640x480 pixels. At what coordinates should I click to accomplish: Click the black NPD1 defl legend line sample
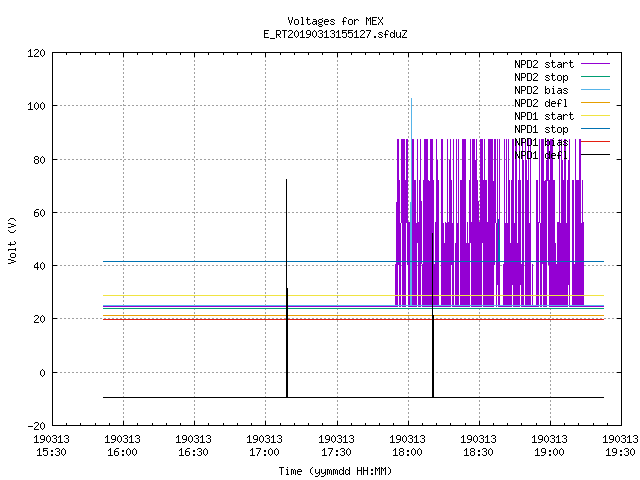(595, 155)
